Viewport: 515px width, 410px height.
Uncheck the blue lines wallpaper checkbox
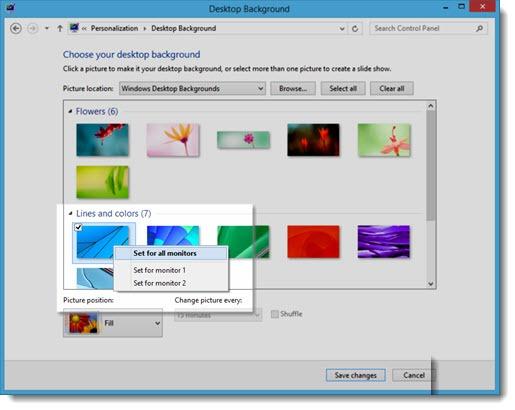pos(78,227)
